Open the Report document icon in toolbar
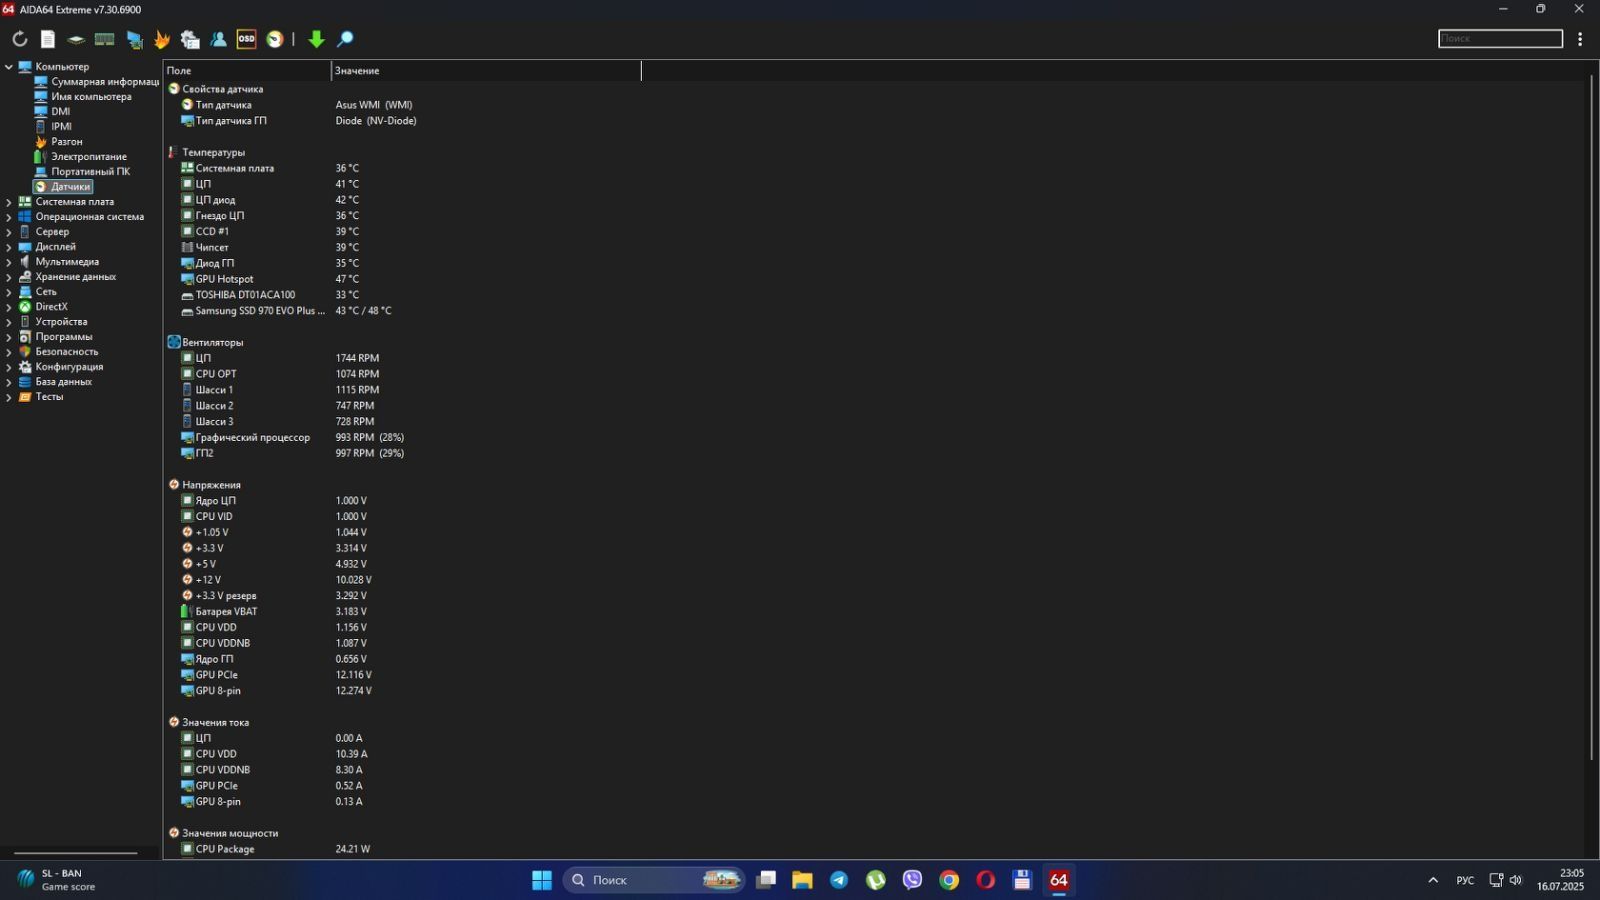 pyautogui.click(x=48, y=39)
